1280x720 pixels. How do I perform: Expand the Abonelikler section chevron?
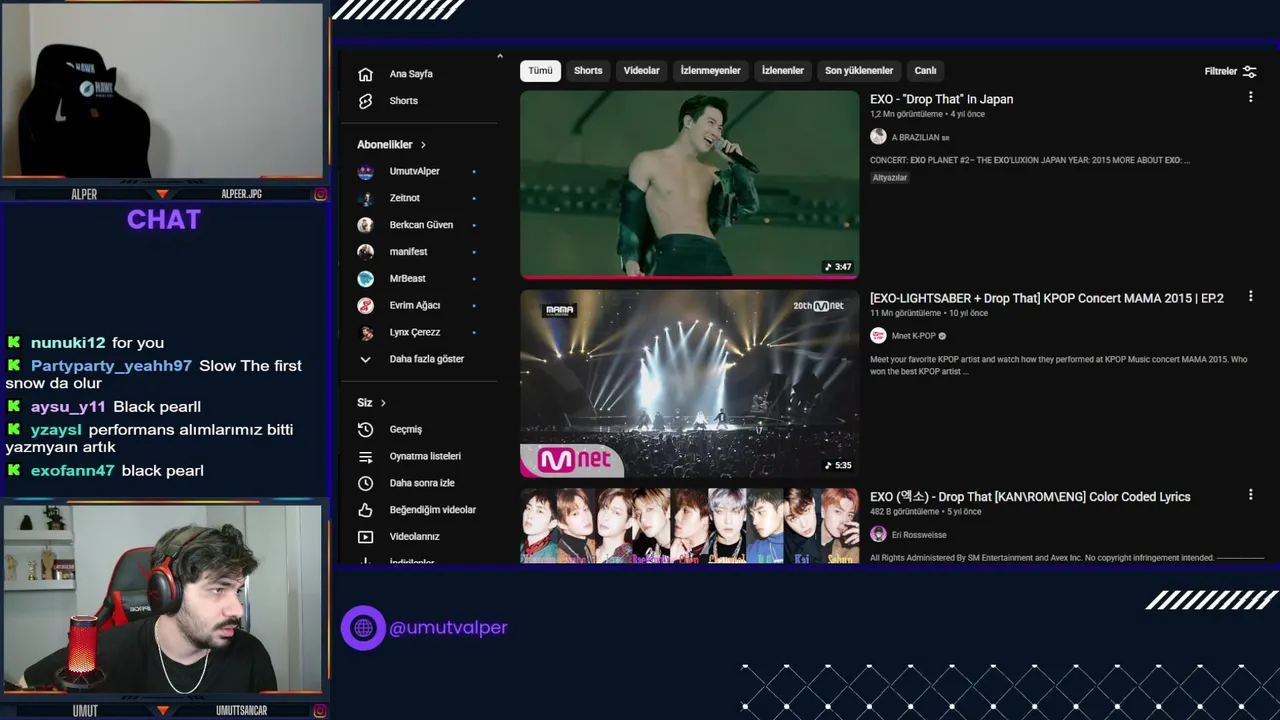click(x=423, y=145)
